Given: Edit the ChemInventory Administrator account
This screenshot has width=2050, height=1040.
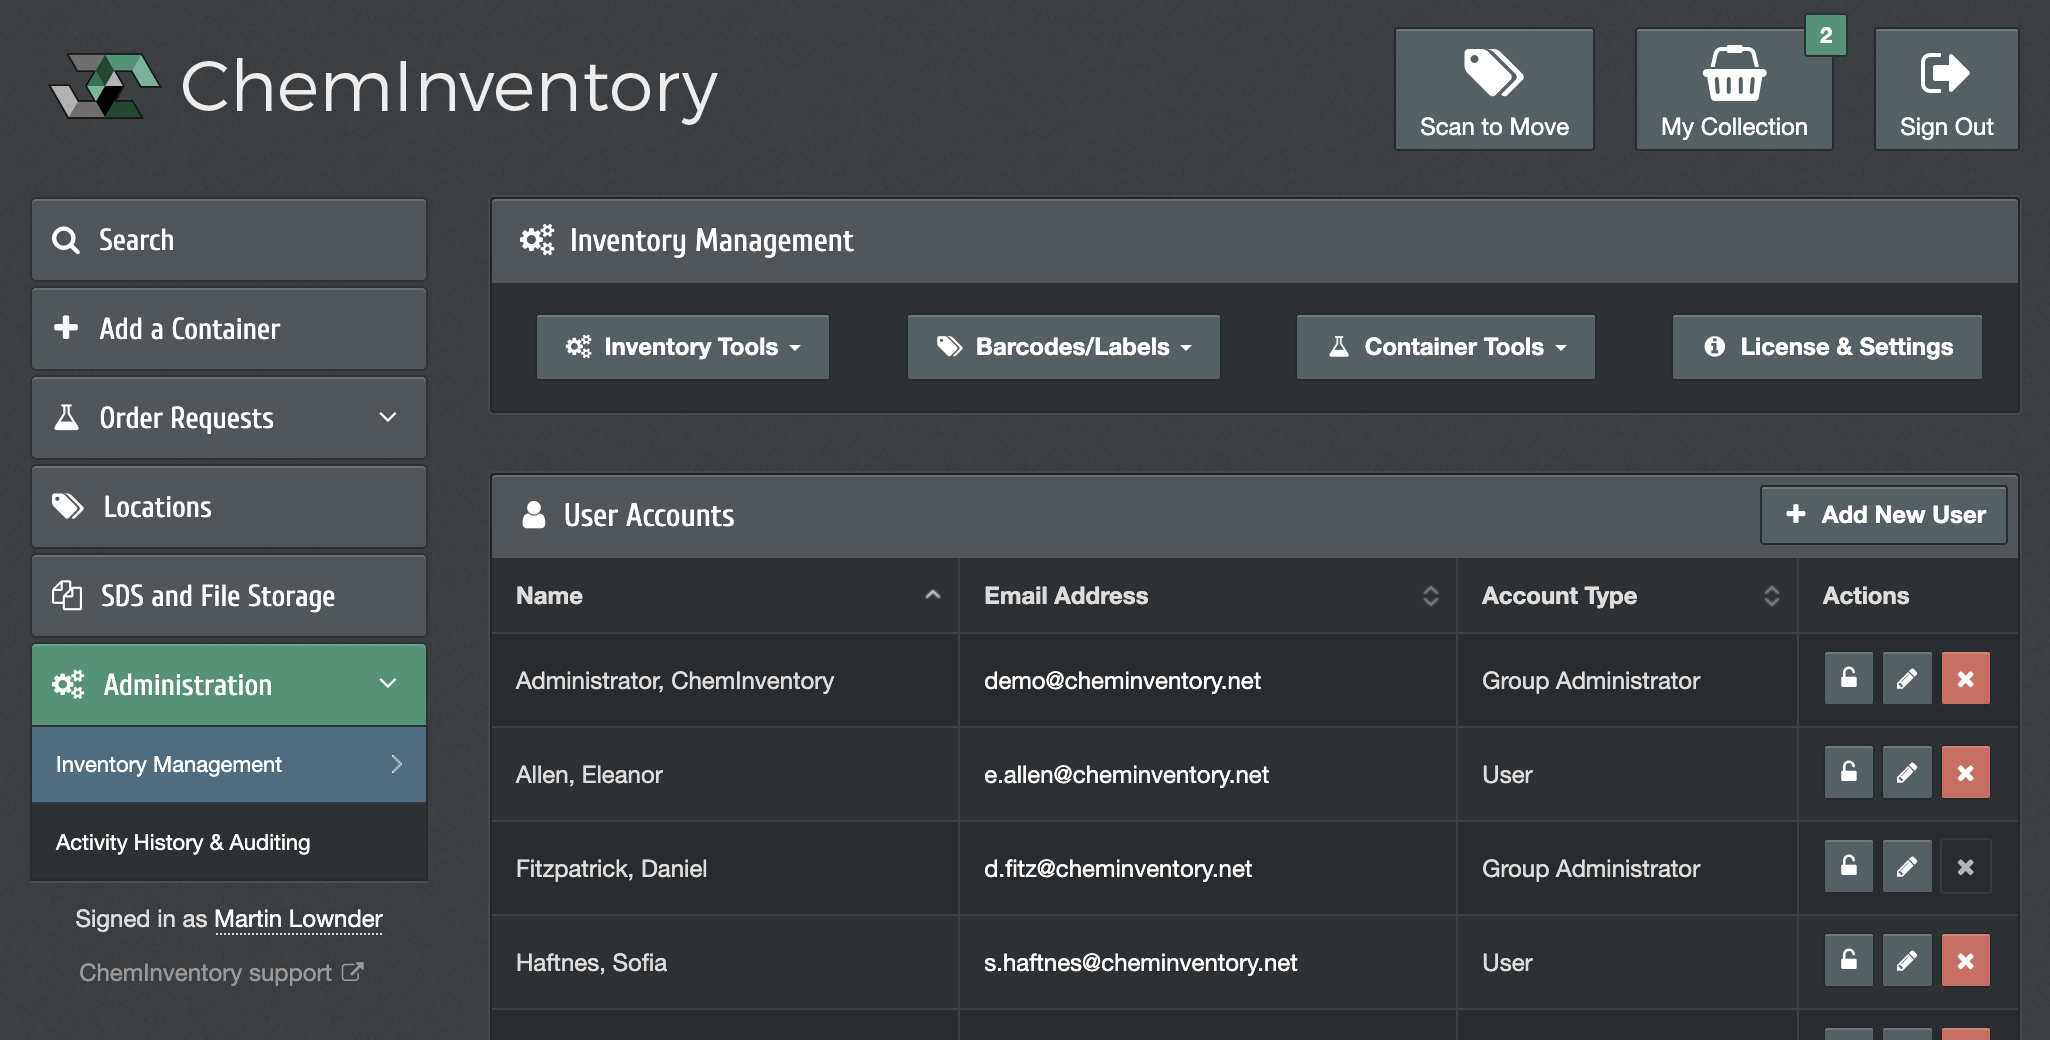Looking at the screenshot, I should click(x=1907, y=679).
